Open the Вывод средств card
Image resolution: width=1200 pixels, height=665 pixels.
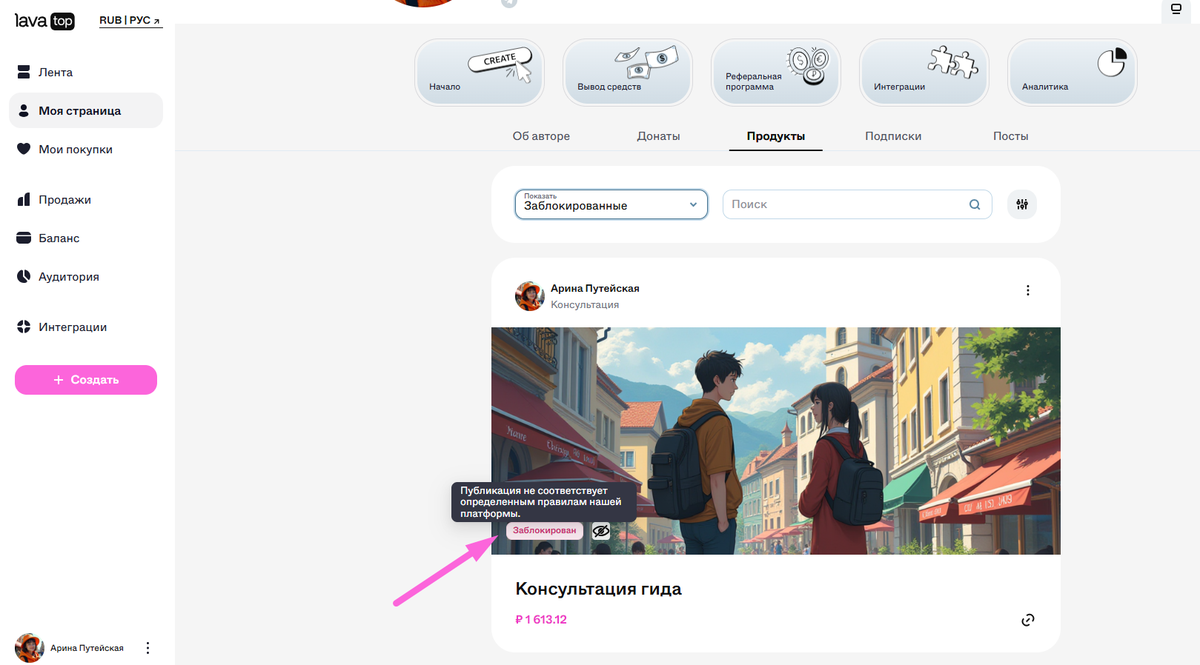(627, 72)
